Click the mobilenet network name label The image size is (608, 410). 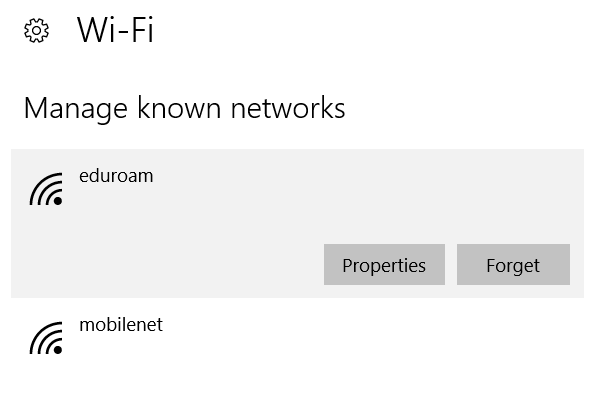tap(121, 325)
